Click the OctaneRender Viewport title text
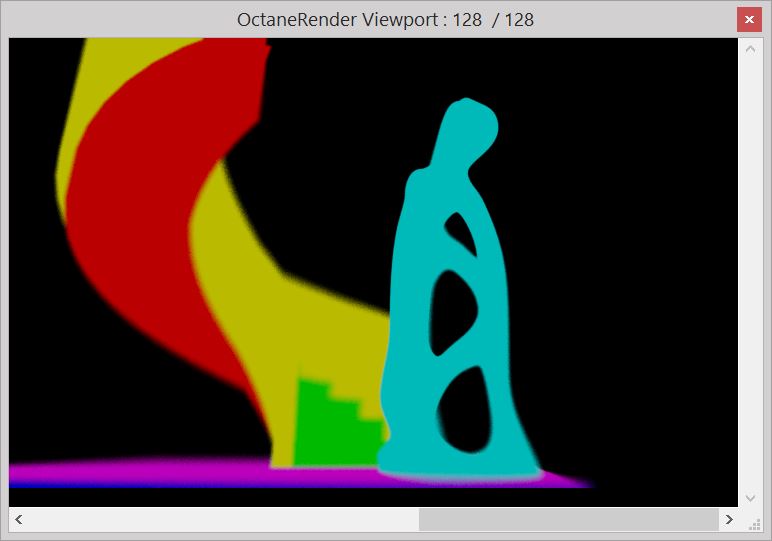This screenshot has width=772, height=541. (x=385, y=20)
